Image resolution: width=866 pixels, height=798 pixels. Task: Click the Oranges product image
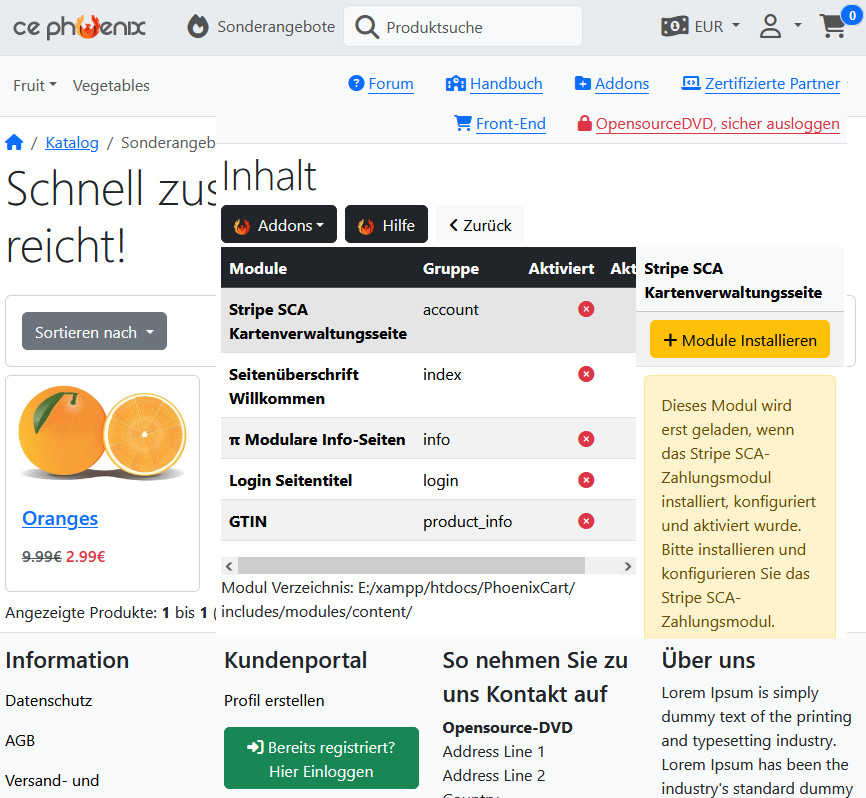coord(102,432)
